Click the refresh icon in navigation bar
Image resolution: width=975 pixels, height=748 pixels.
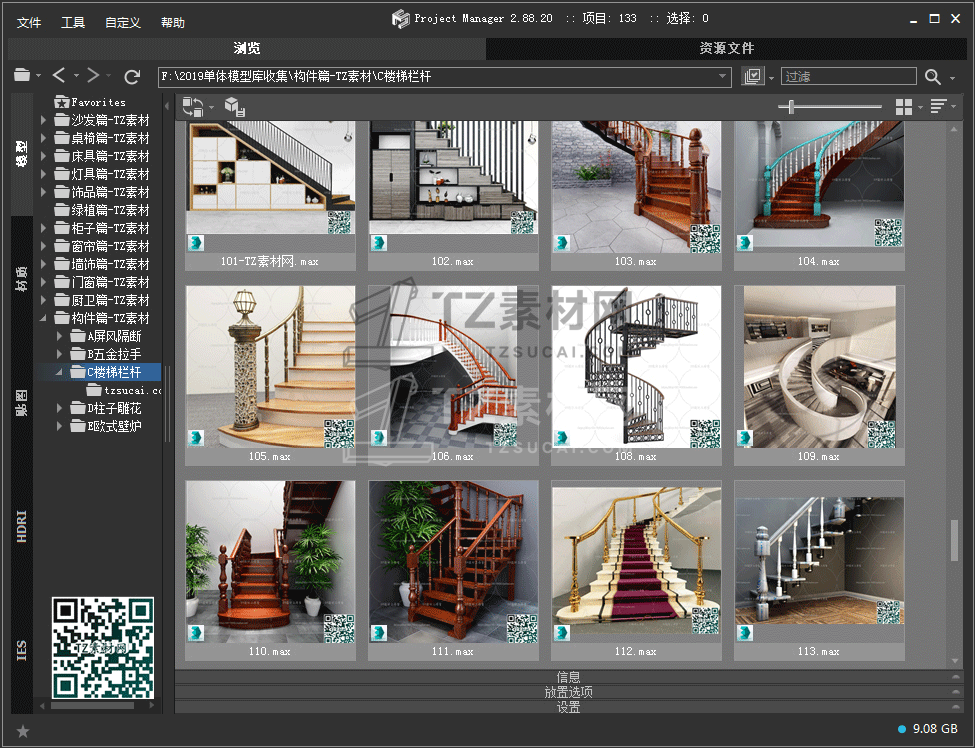131,76
